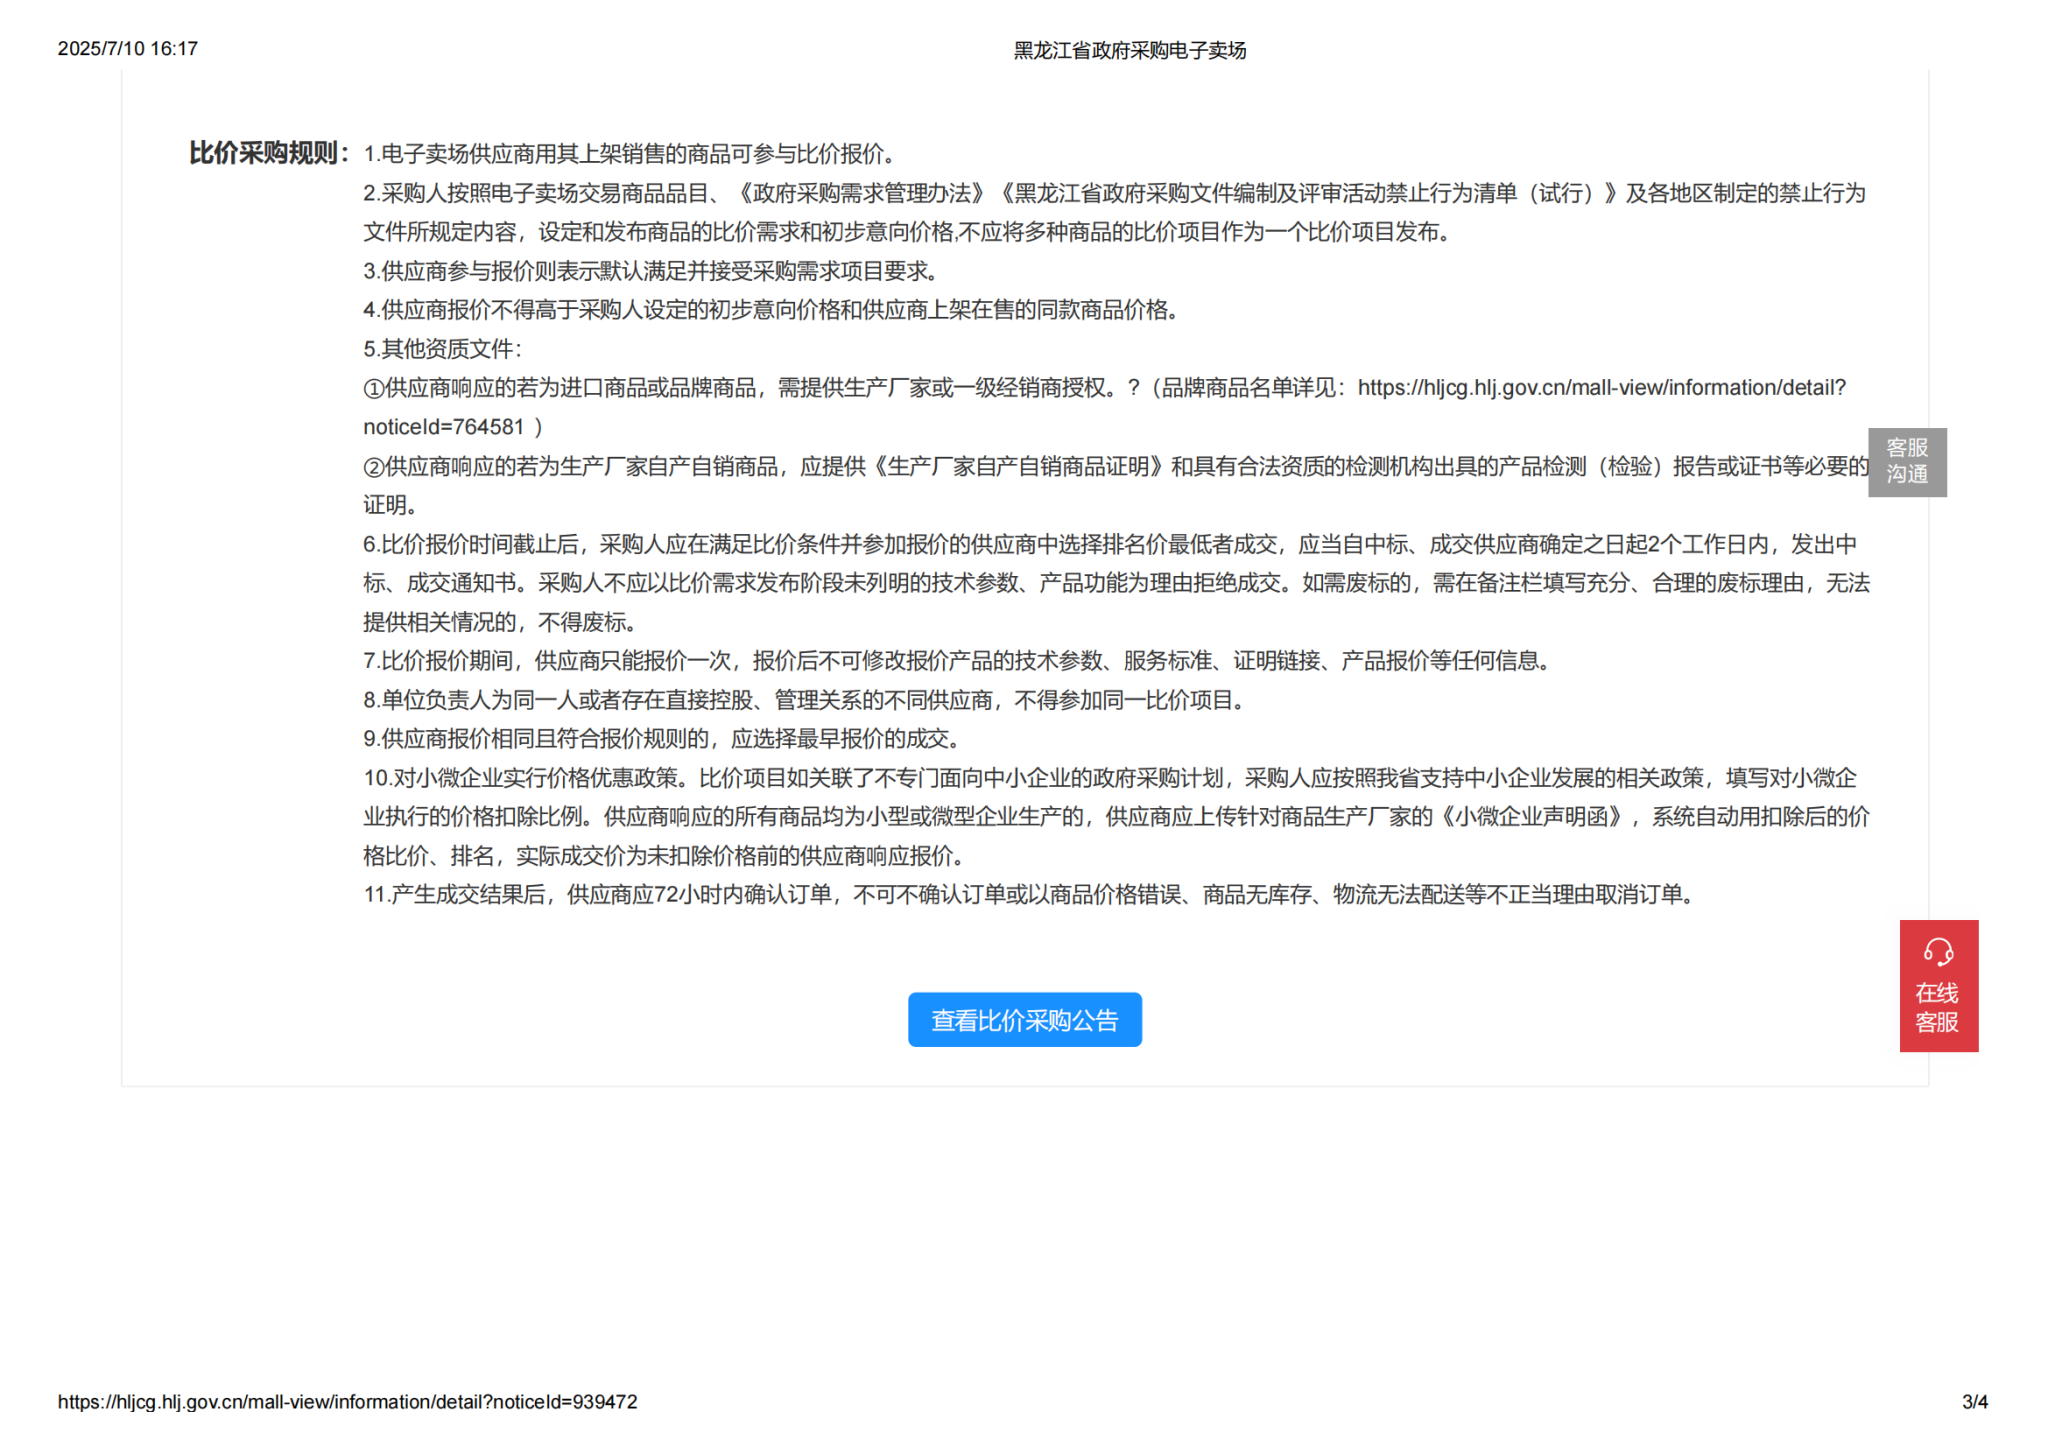Click the page header 黑龙江省政府采购电子卖场
The width and height of the screenshot is (2048, 1447).
tap(1129, 50)
